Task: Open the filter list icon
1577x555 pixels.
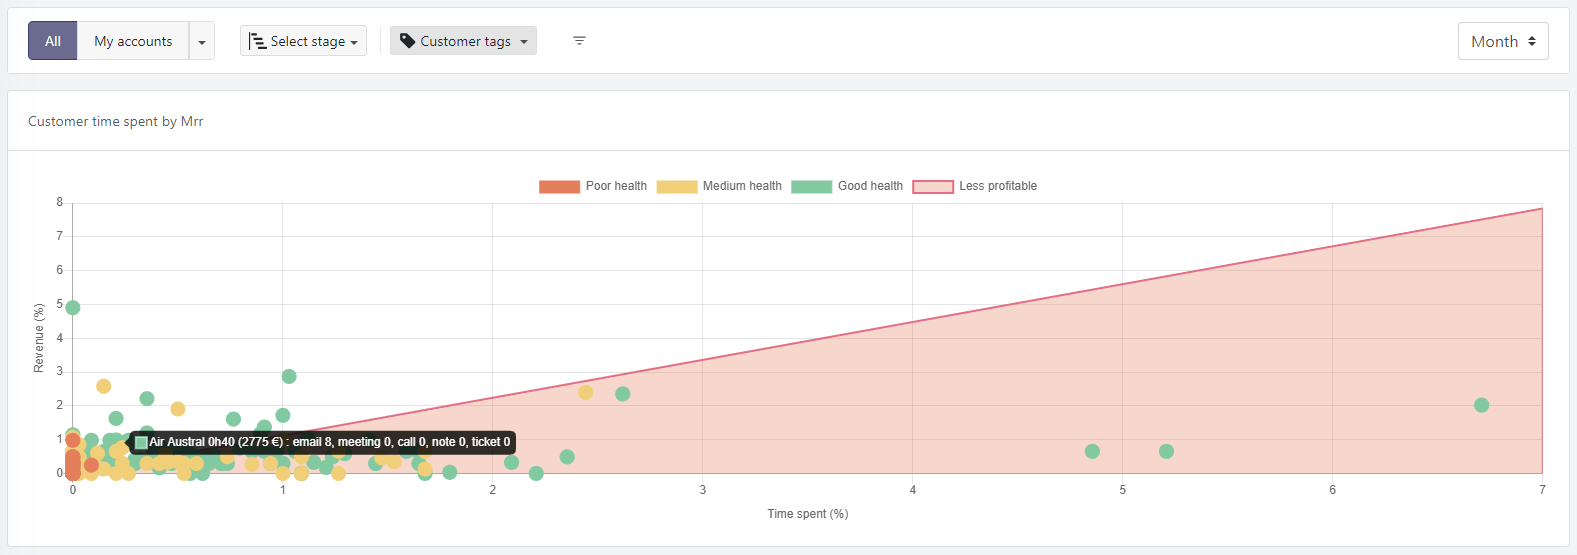Action: [579, 41]
